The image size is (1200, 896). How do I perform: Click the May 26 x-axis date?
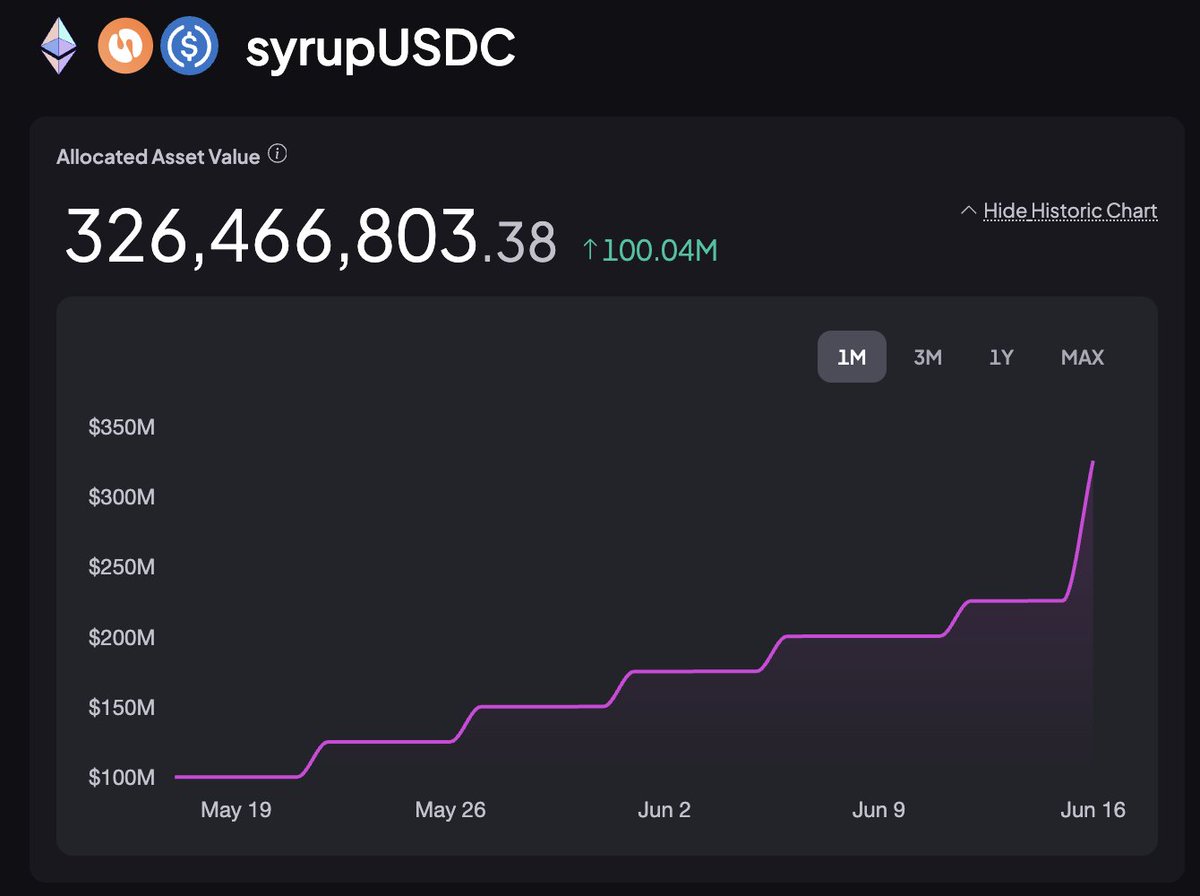point(450,810)
